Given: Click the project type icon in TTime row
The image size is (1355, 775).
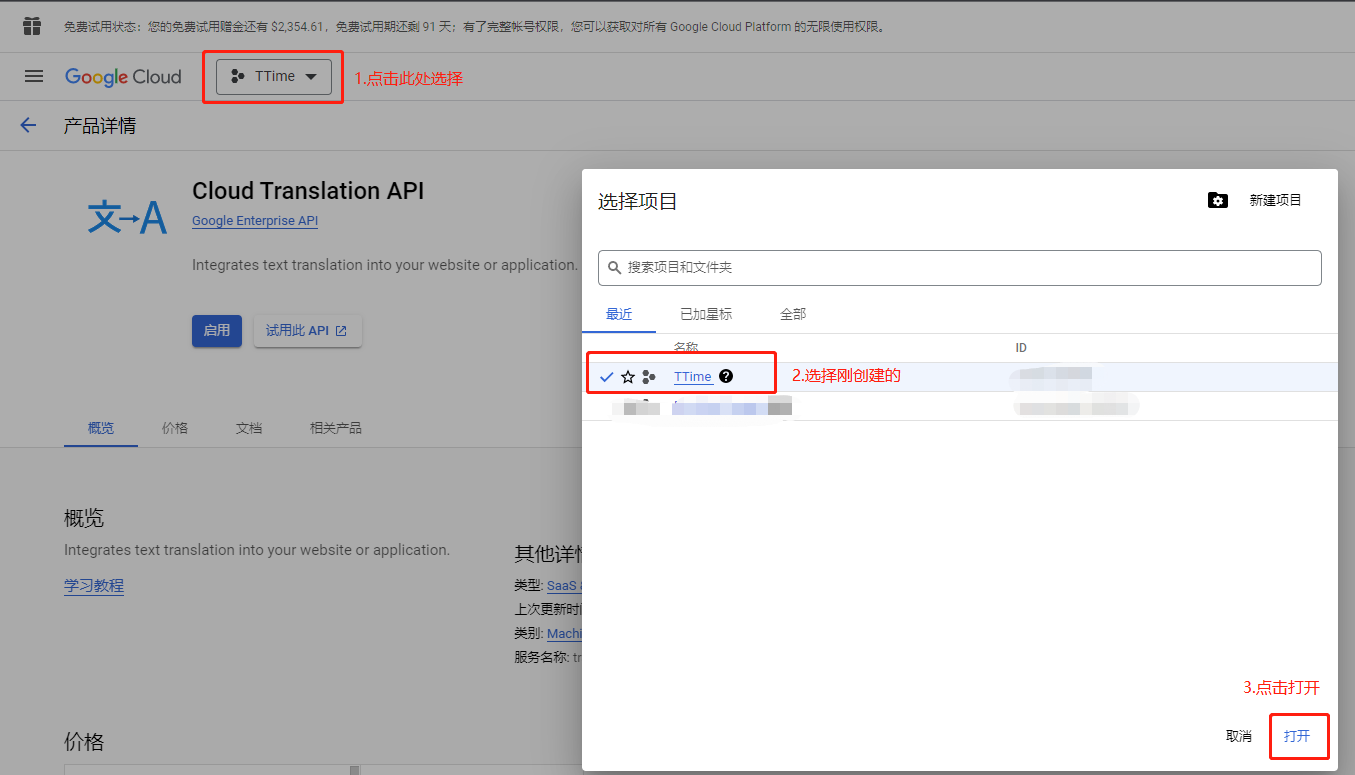Looking at the screenshot, I should [x=649, y=377].
